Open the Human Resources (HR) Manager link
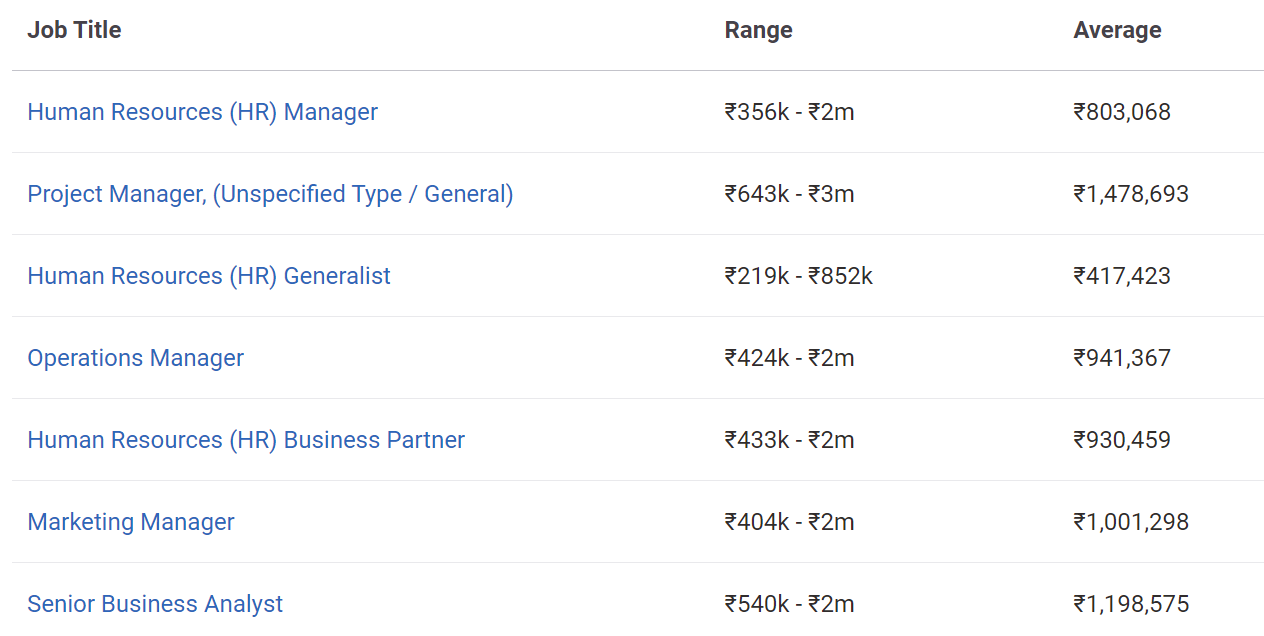Viewport: 1264px width, 636px height. (202, 112)
